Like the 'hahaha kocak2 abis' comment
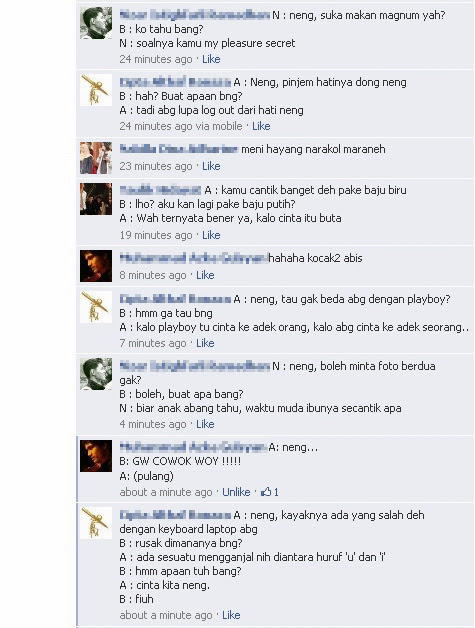Viewport: 475px width, 628px height. (205, 275)
